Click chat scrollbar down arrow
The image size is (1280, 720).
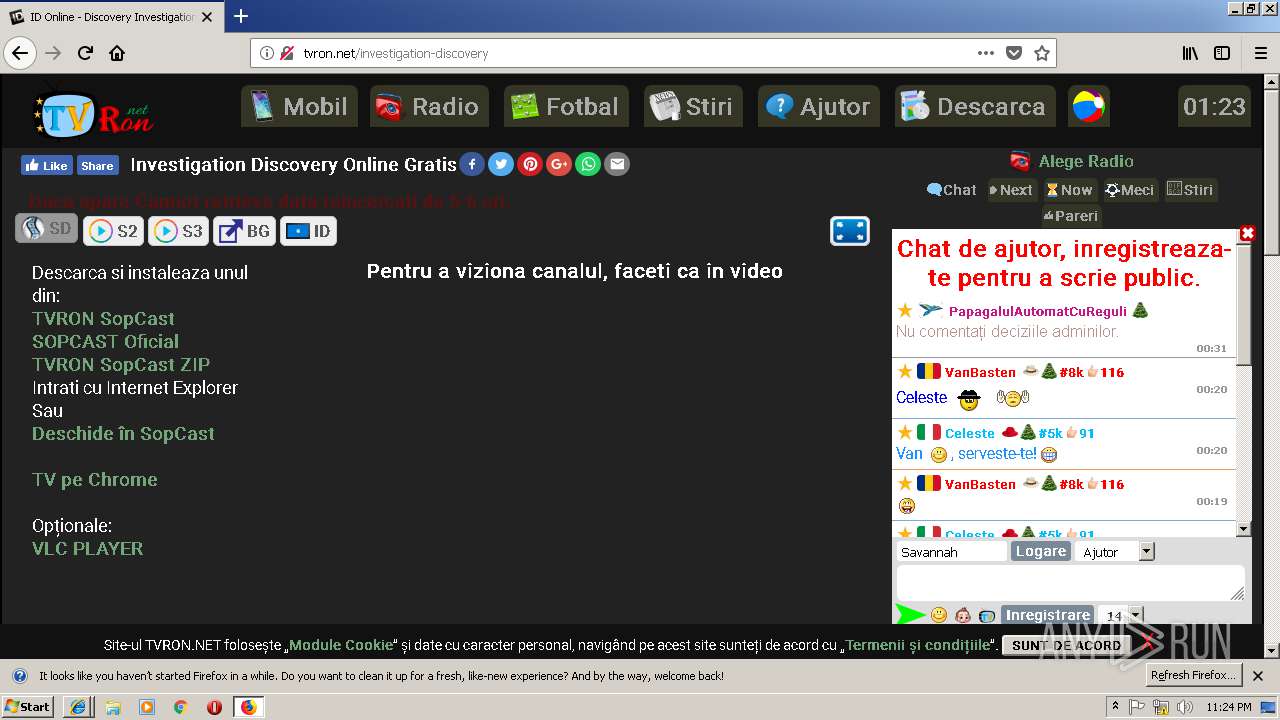[1244, 529]
